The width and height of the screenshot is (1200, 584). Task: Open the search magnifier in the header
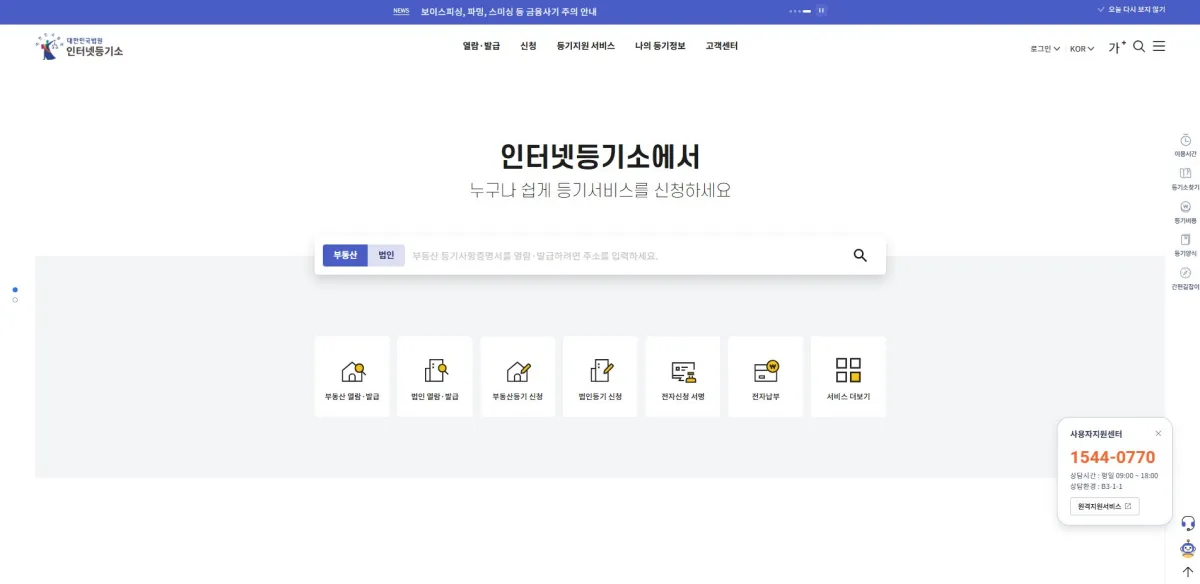click(x=1138, y=46)
